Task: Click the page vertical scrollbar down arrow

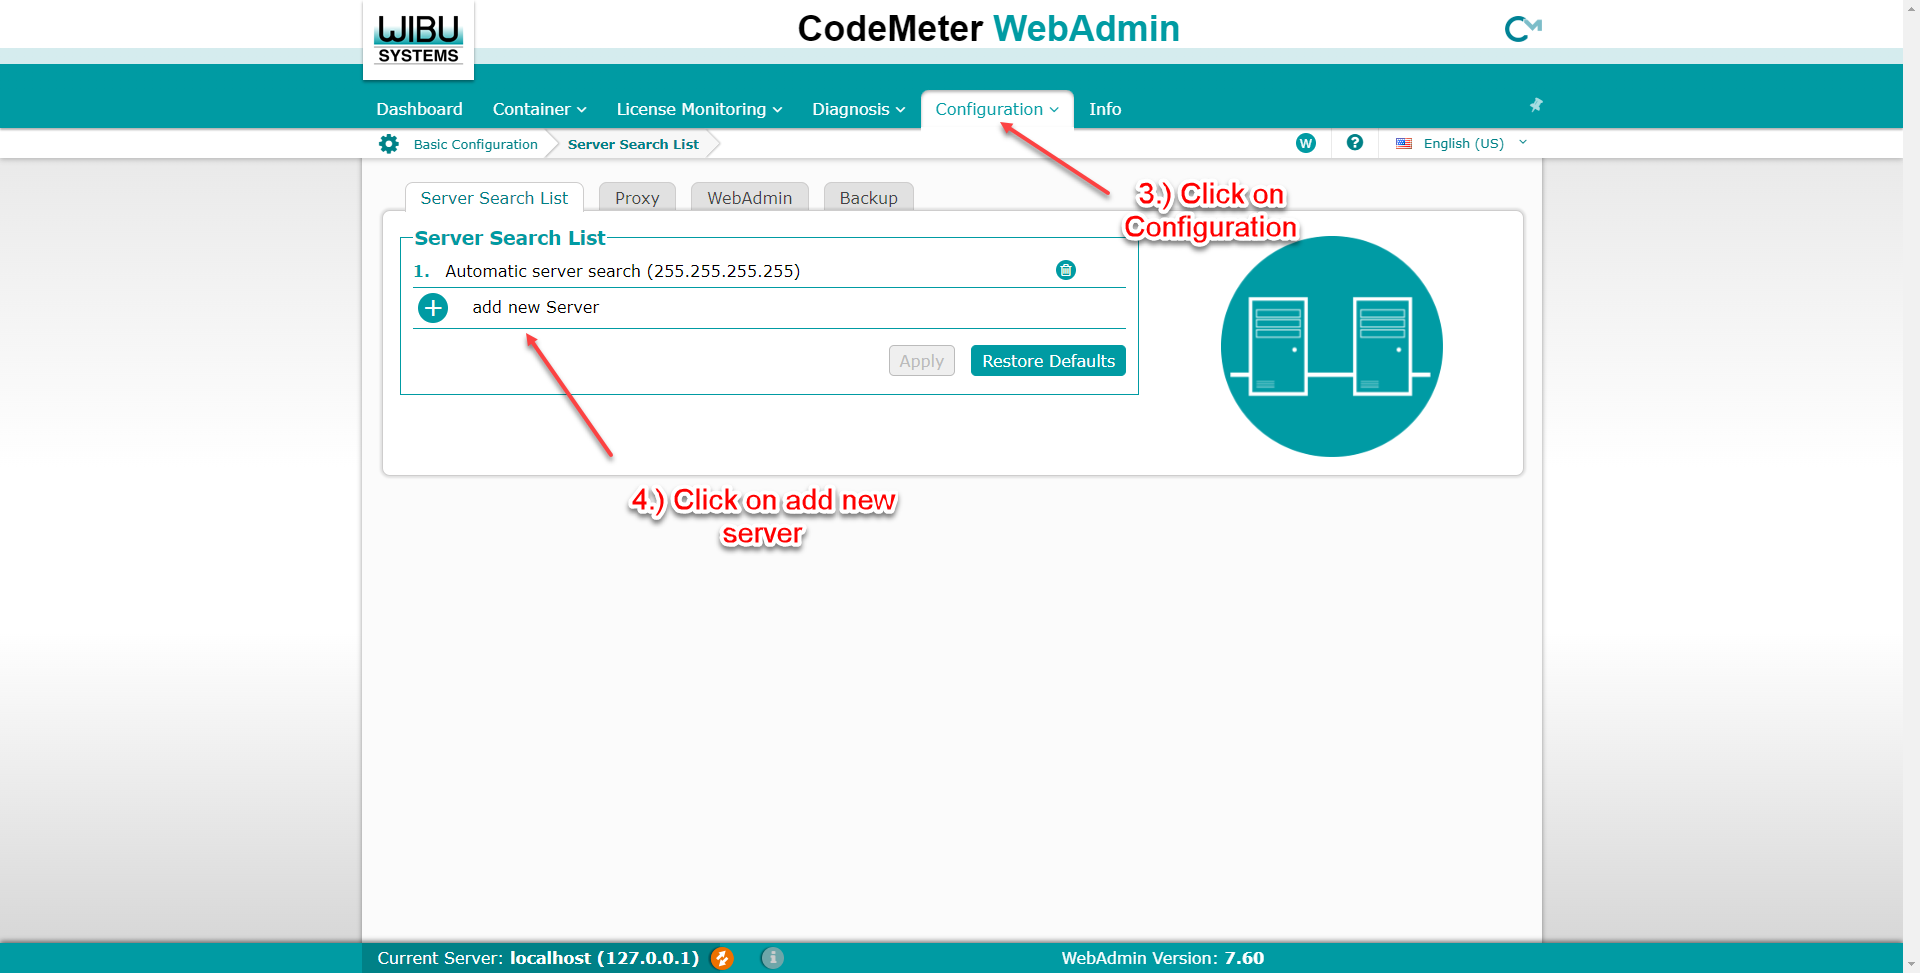Action: pos(1911,964)
